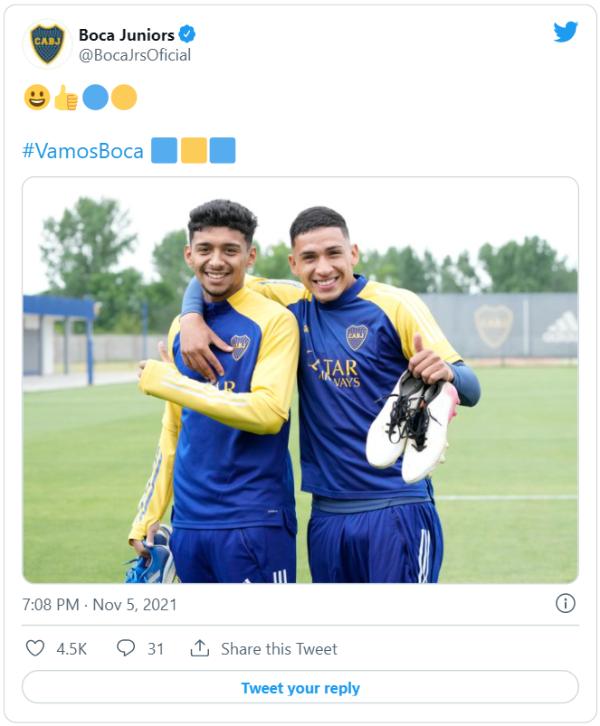Open the Twitter bird logo
This screenshot has height=726, width=600.
click(565, 32)
